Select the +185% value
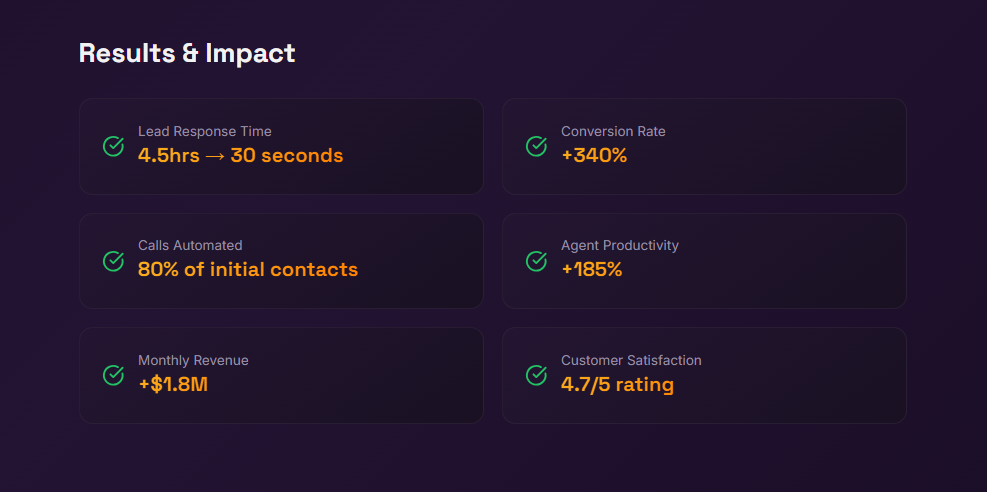This screenshot has height=492, width=987. pyautogui.click(x=592, y=270)
